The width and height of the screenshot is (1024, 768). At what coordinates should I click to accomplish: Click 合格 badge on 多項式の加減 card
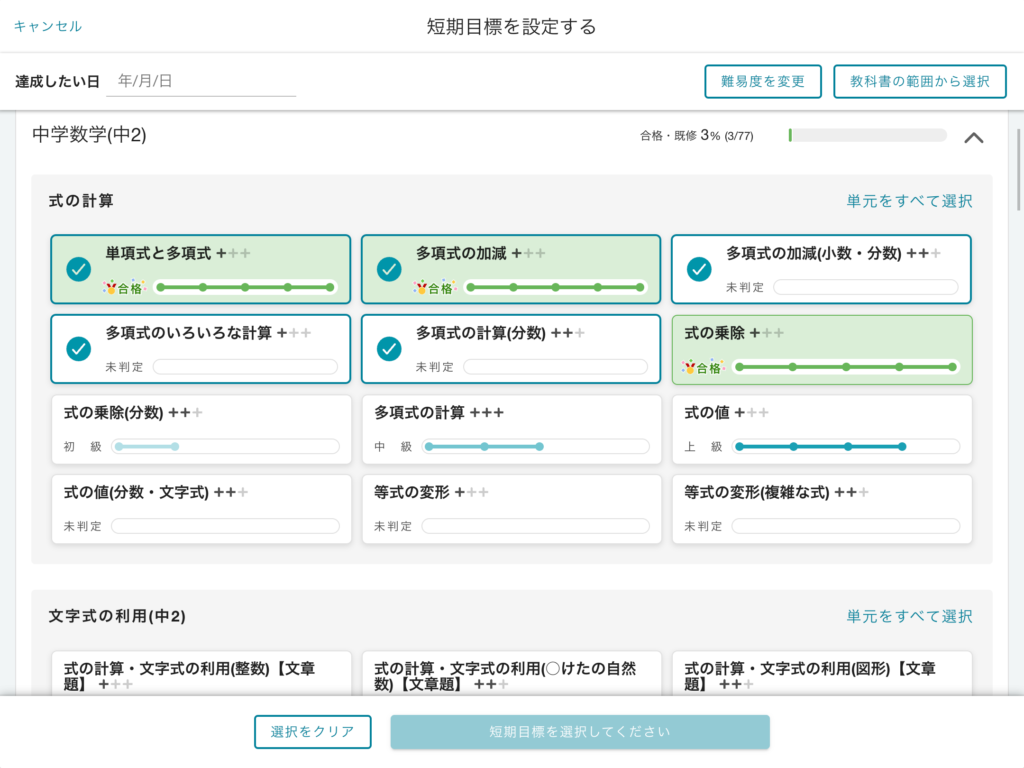click(x=434, y=288)
